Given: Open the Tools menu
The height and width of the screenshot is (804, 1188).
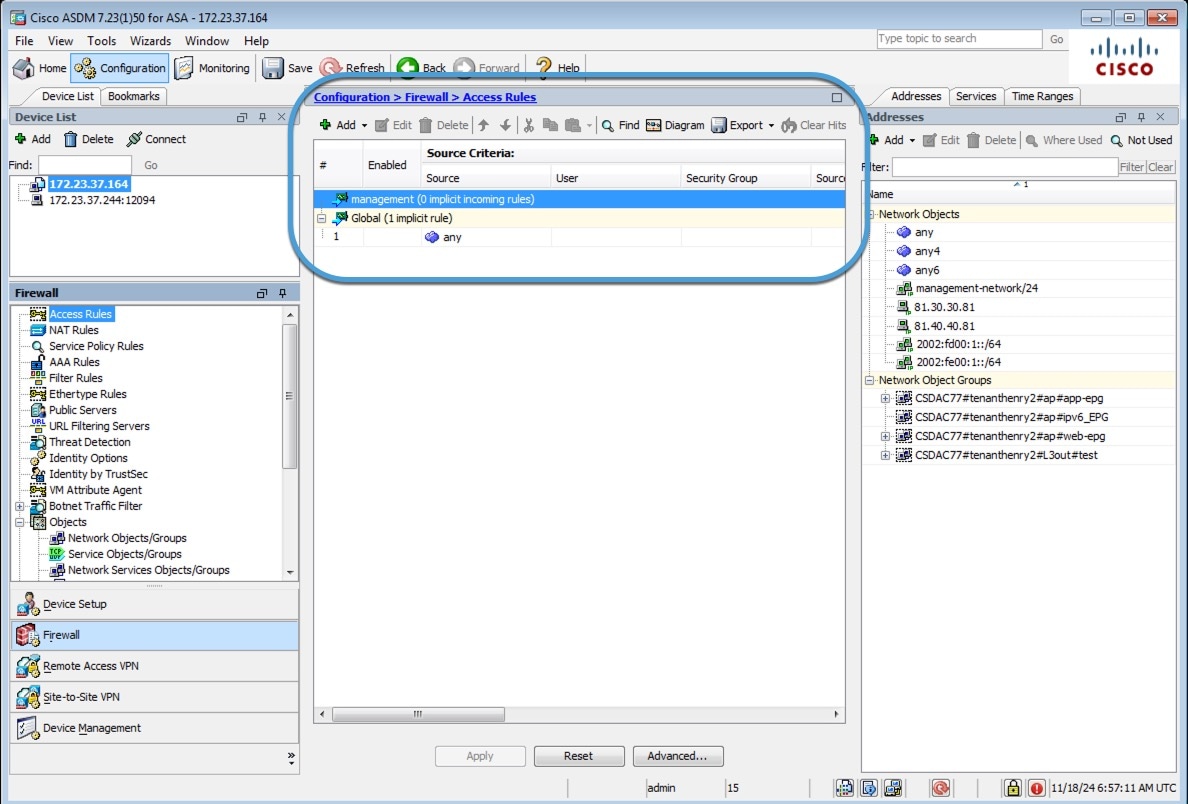Looking at the screenshot, I should (102, 41).
